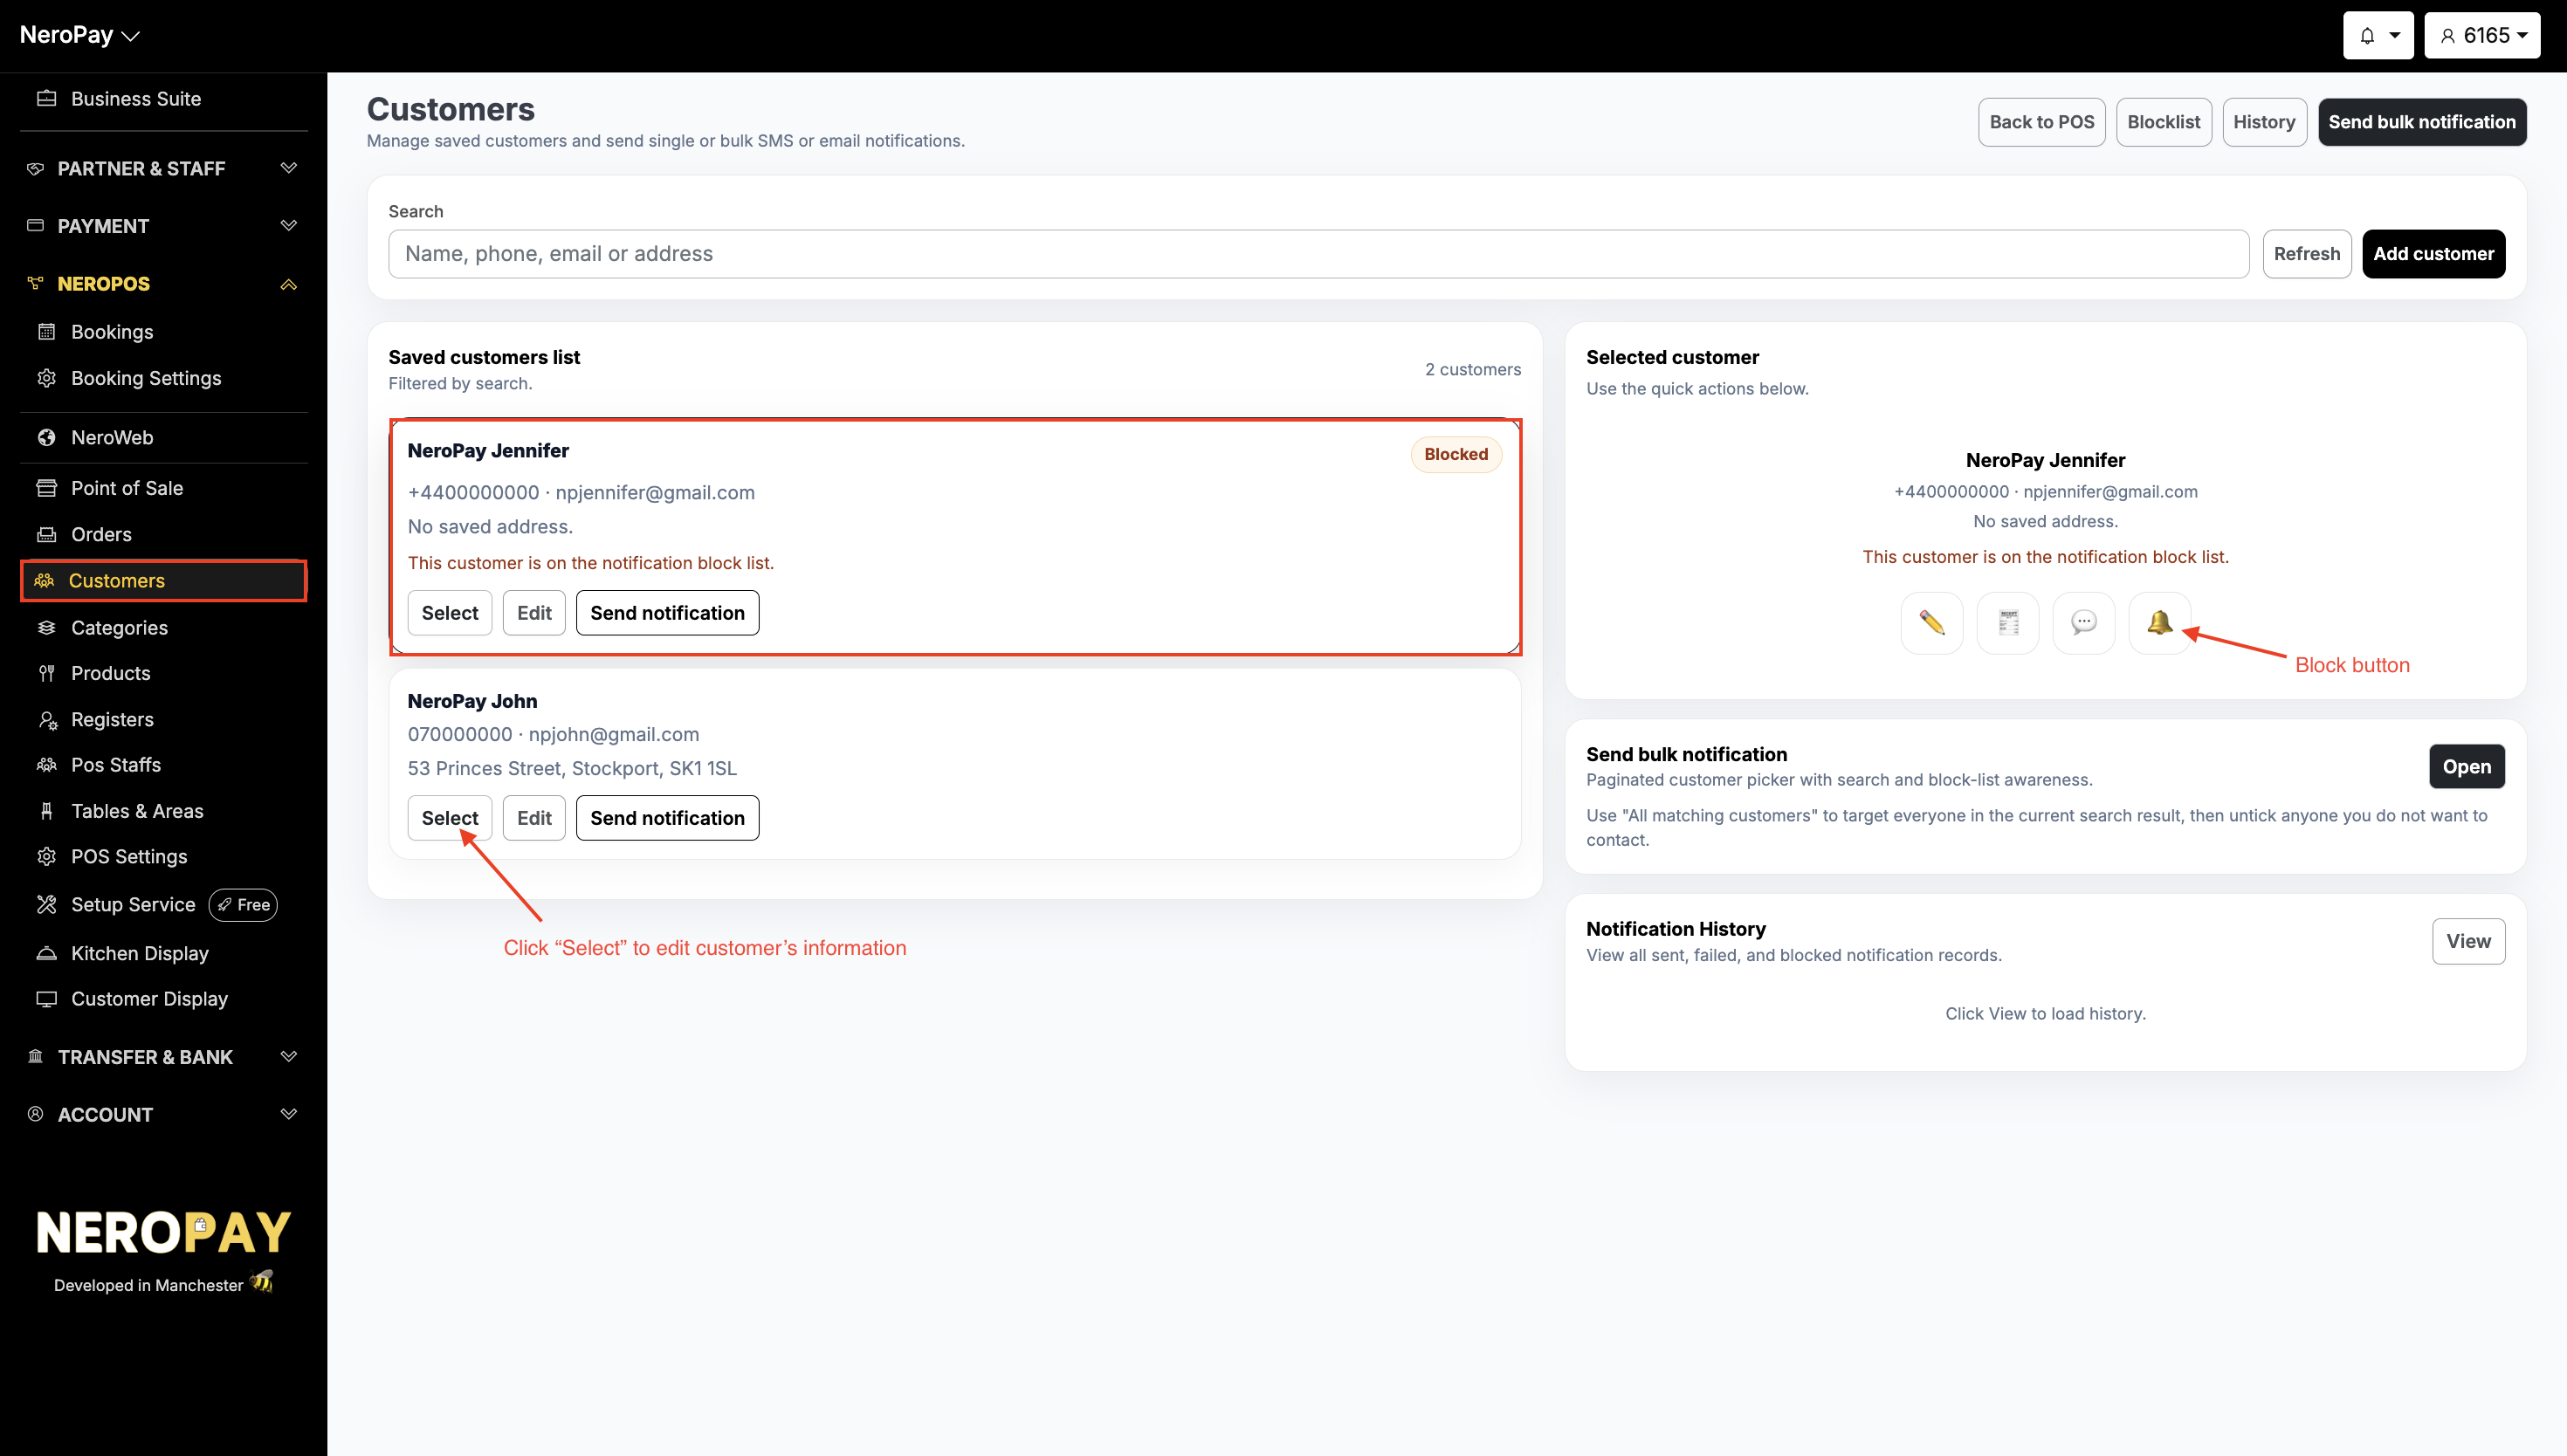Collapse the NEROPOS section chevron

tap(288, 284)
